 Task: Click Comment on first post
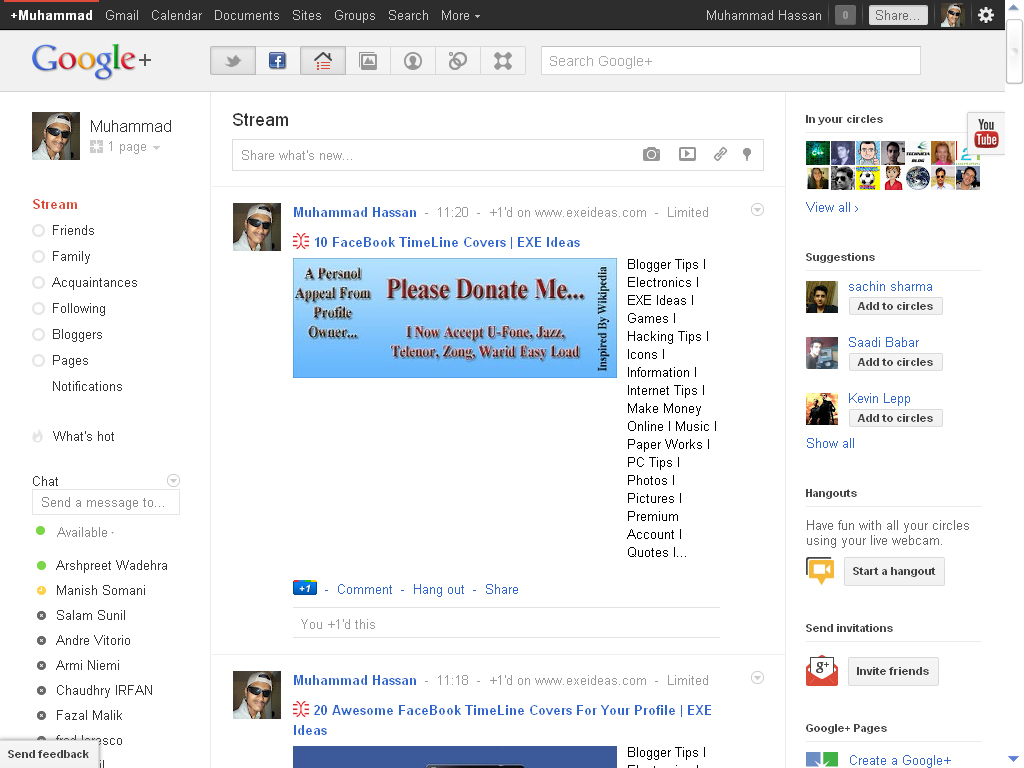pos(364,590)
